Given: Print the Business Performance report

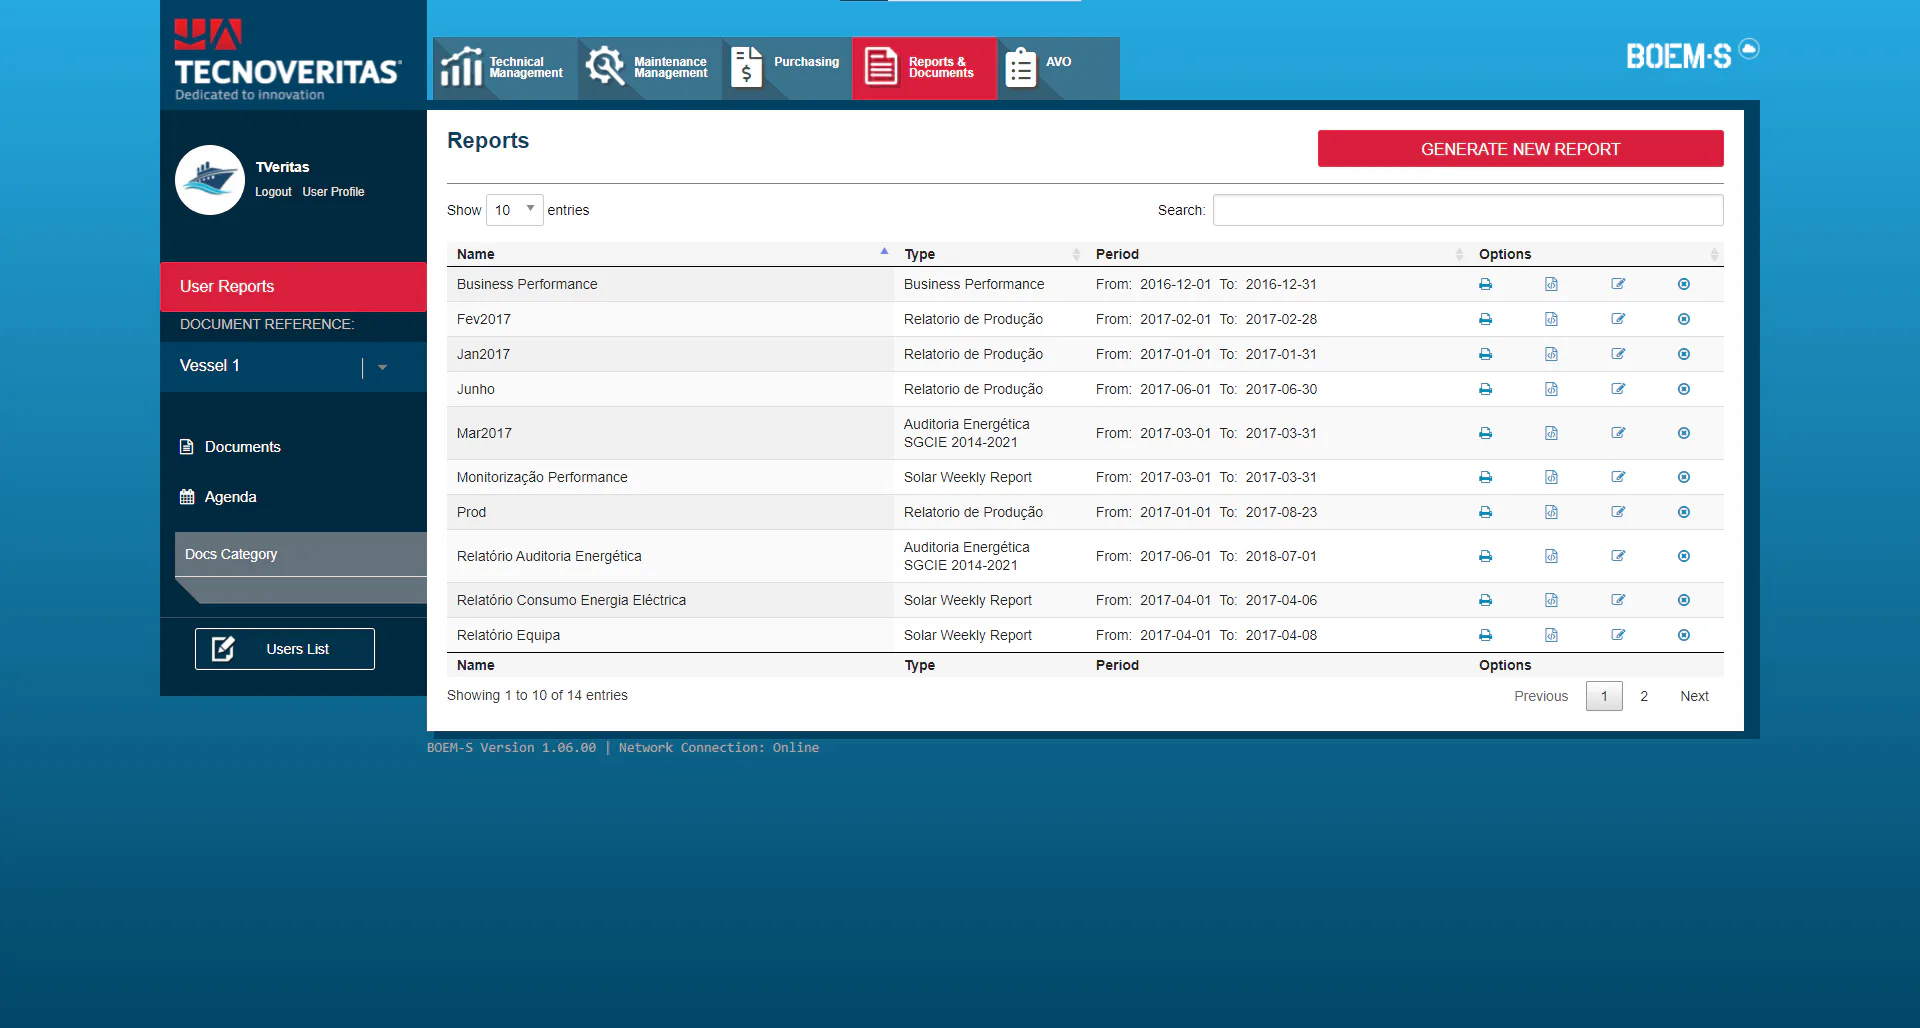Looking at the screenshot, I should point(1485,284).
